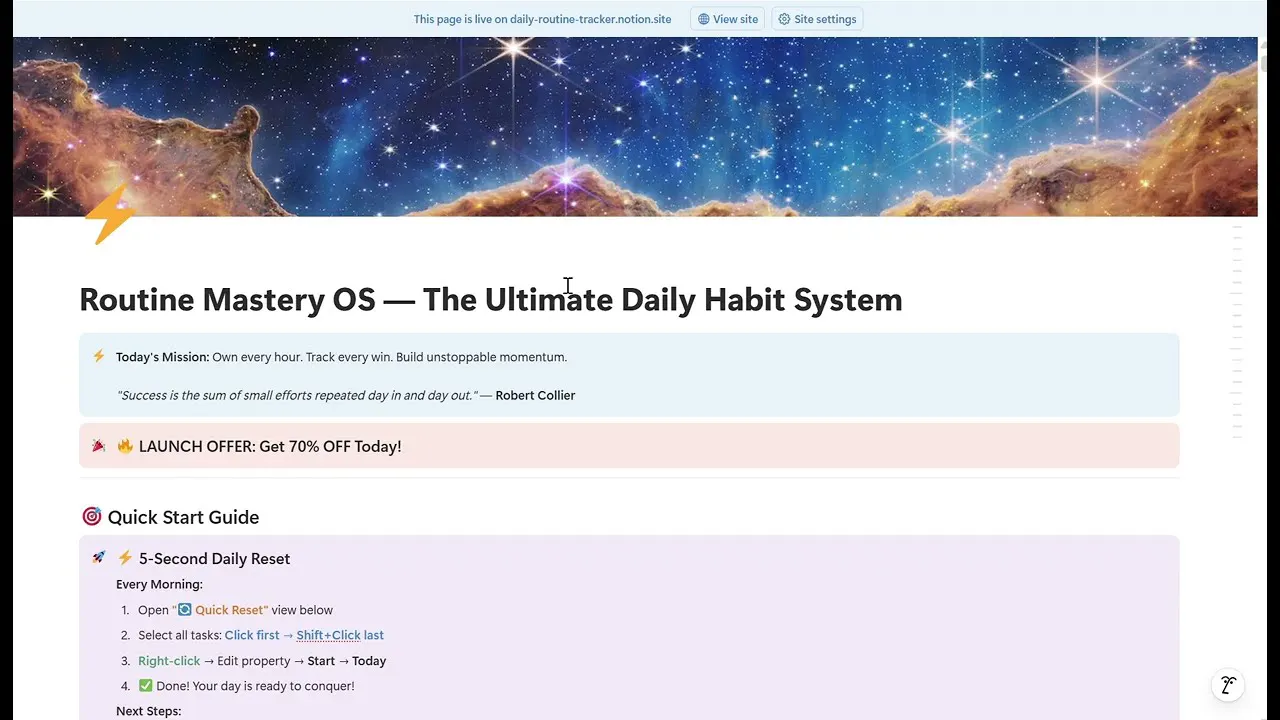Open the help assistant button at bottom right

tap(1228, 685)
